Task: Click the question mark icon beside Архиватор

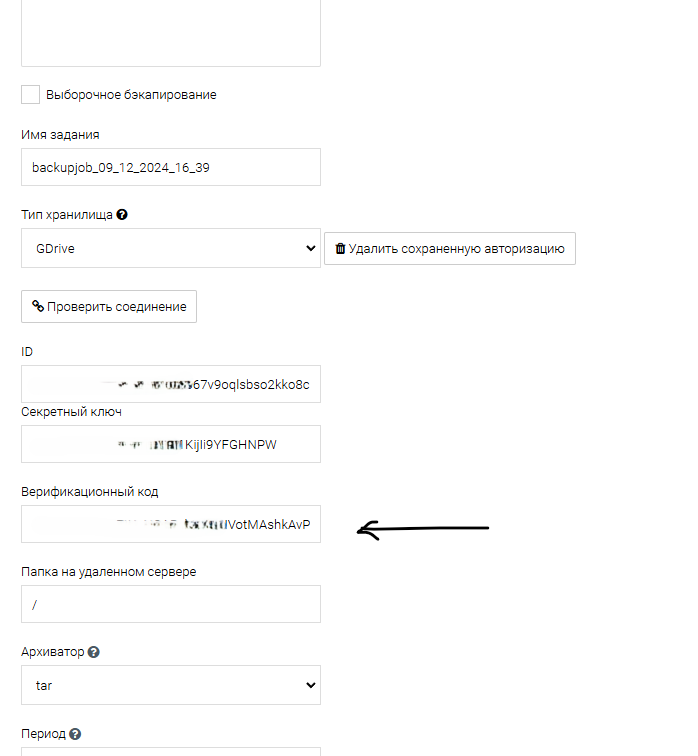Action: click(x=94, y=652)
